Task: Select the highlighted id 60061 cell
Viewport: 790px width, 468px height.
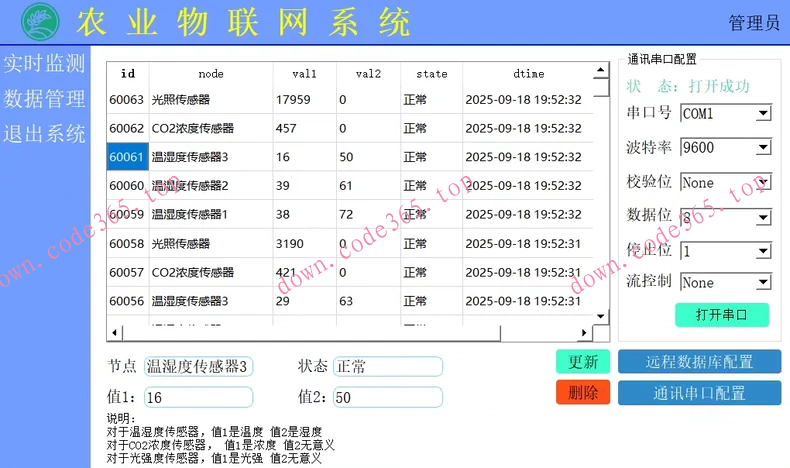Action: (x=127, y=157)
